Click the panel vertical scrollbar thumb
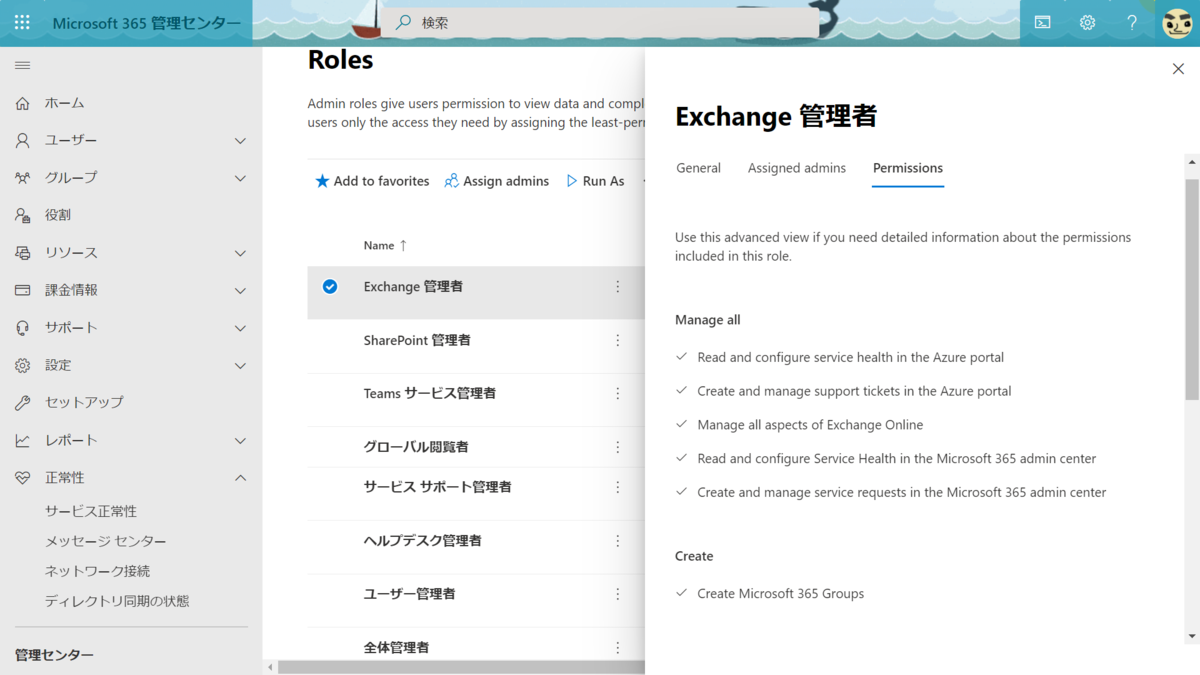The width and height of the screenshot is (1200, 675). 1192,290
